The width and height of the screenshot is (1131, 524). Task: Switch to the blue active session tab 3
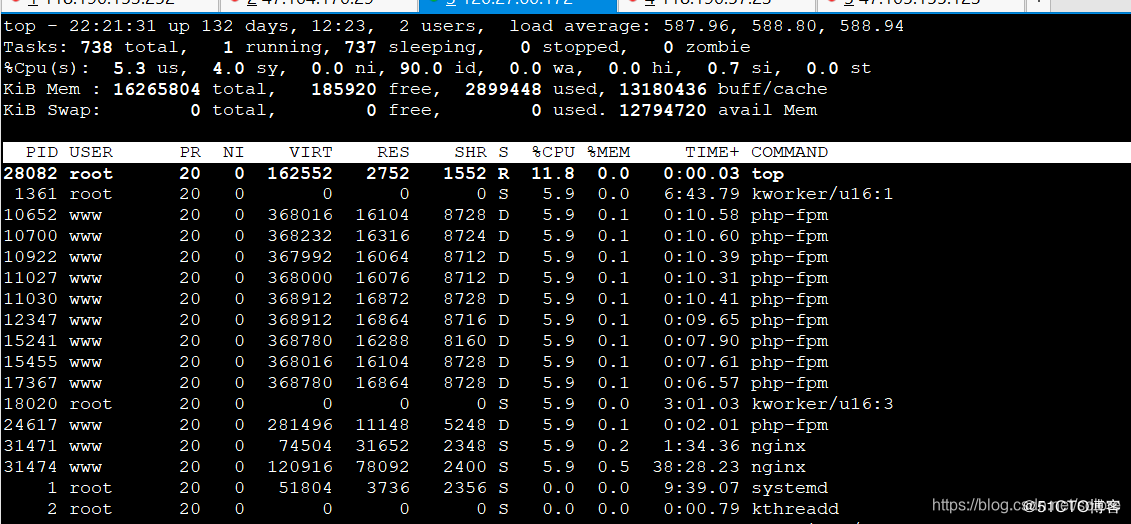point(518,4)
